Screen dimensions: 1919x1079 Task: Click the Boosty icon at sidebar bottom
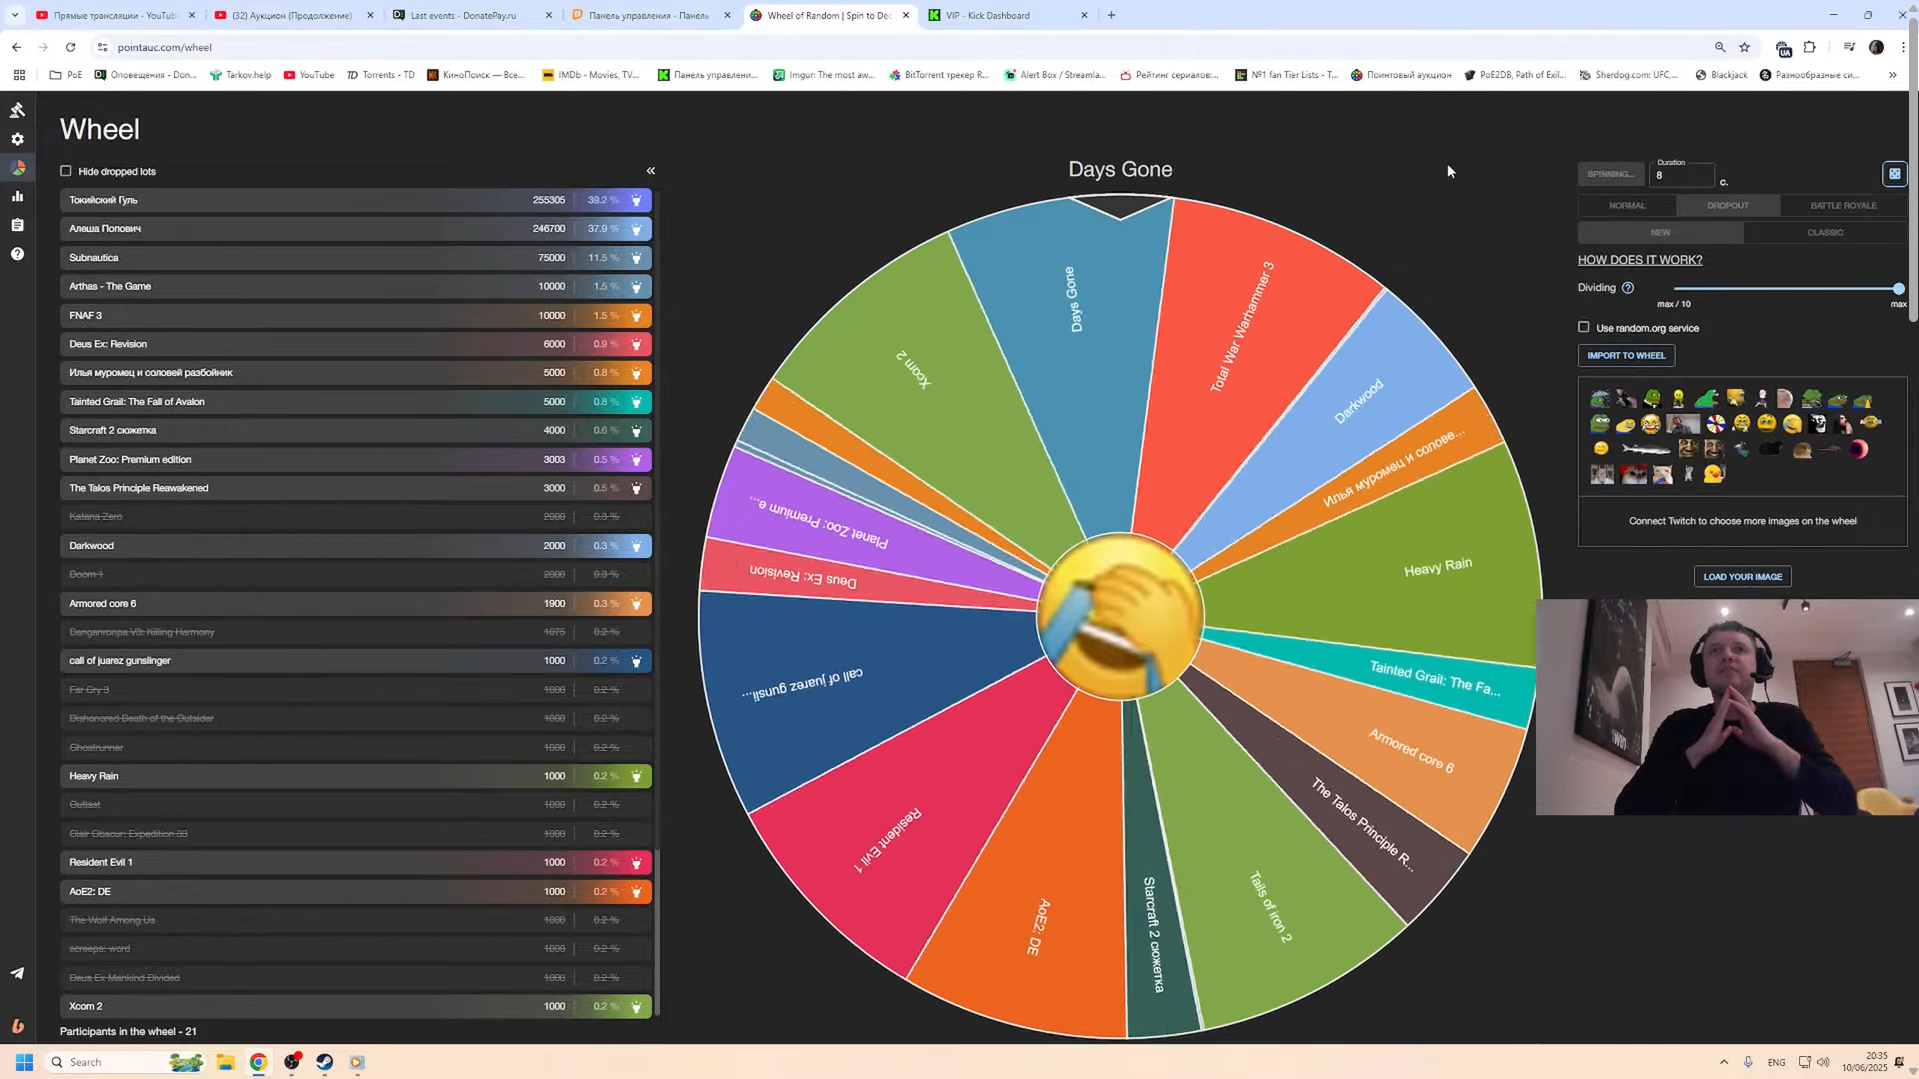[17, 1026]
